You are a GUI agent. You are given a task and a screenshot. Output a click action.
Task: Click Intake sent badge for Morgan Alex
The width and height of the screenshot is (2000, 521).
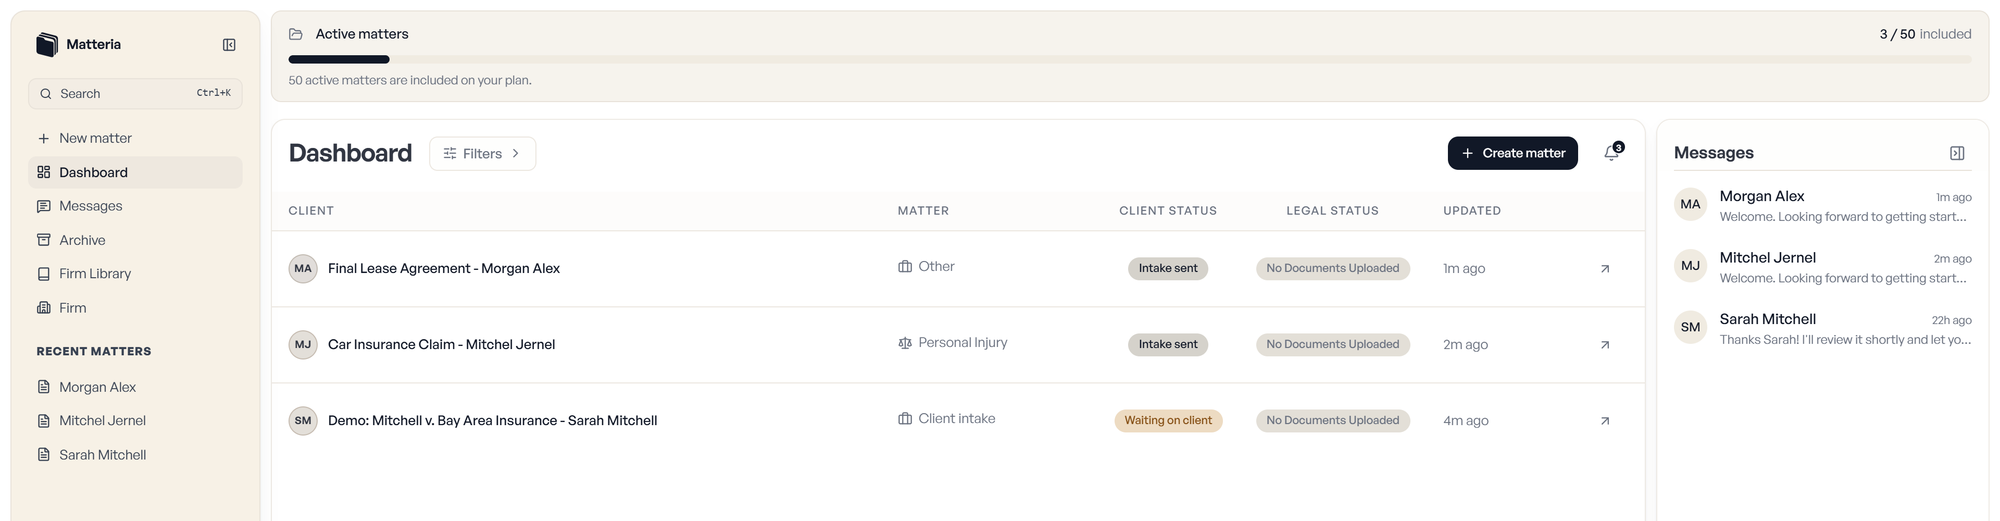pos(1168,269)
